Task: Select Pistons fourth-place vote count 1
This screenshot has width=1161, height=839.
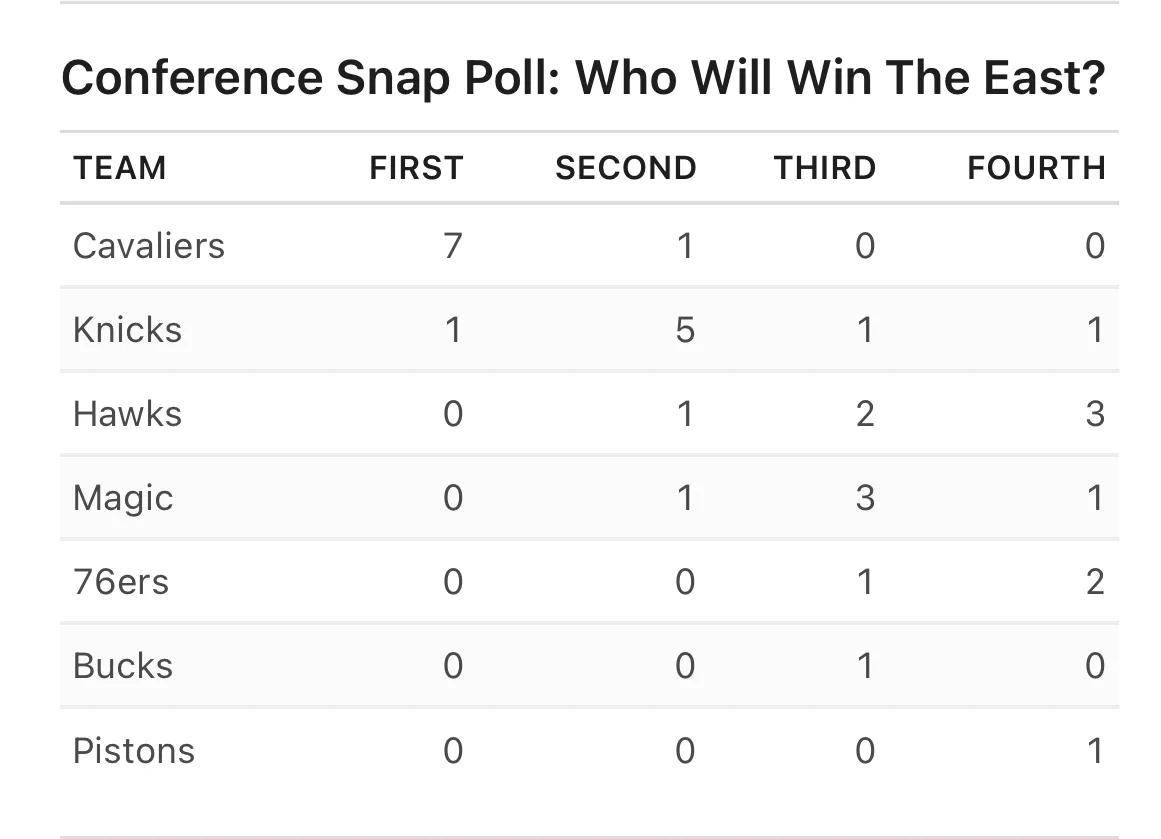Action: point(1096,751)
